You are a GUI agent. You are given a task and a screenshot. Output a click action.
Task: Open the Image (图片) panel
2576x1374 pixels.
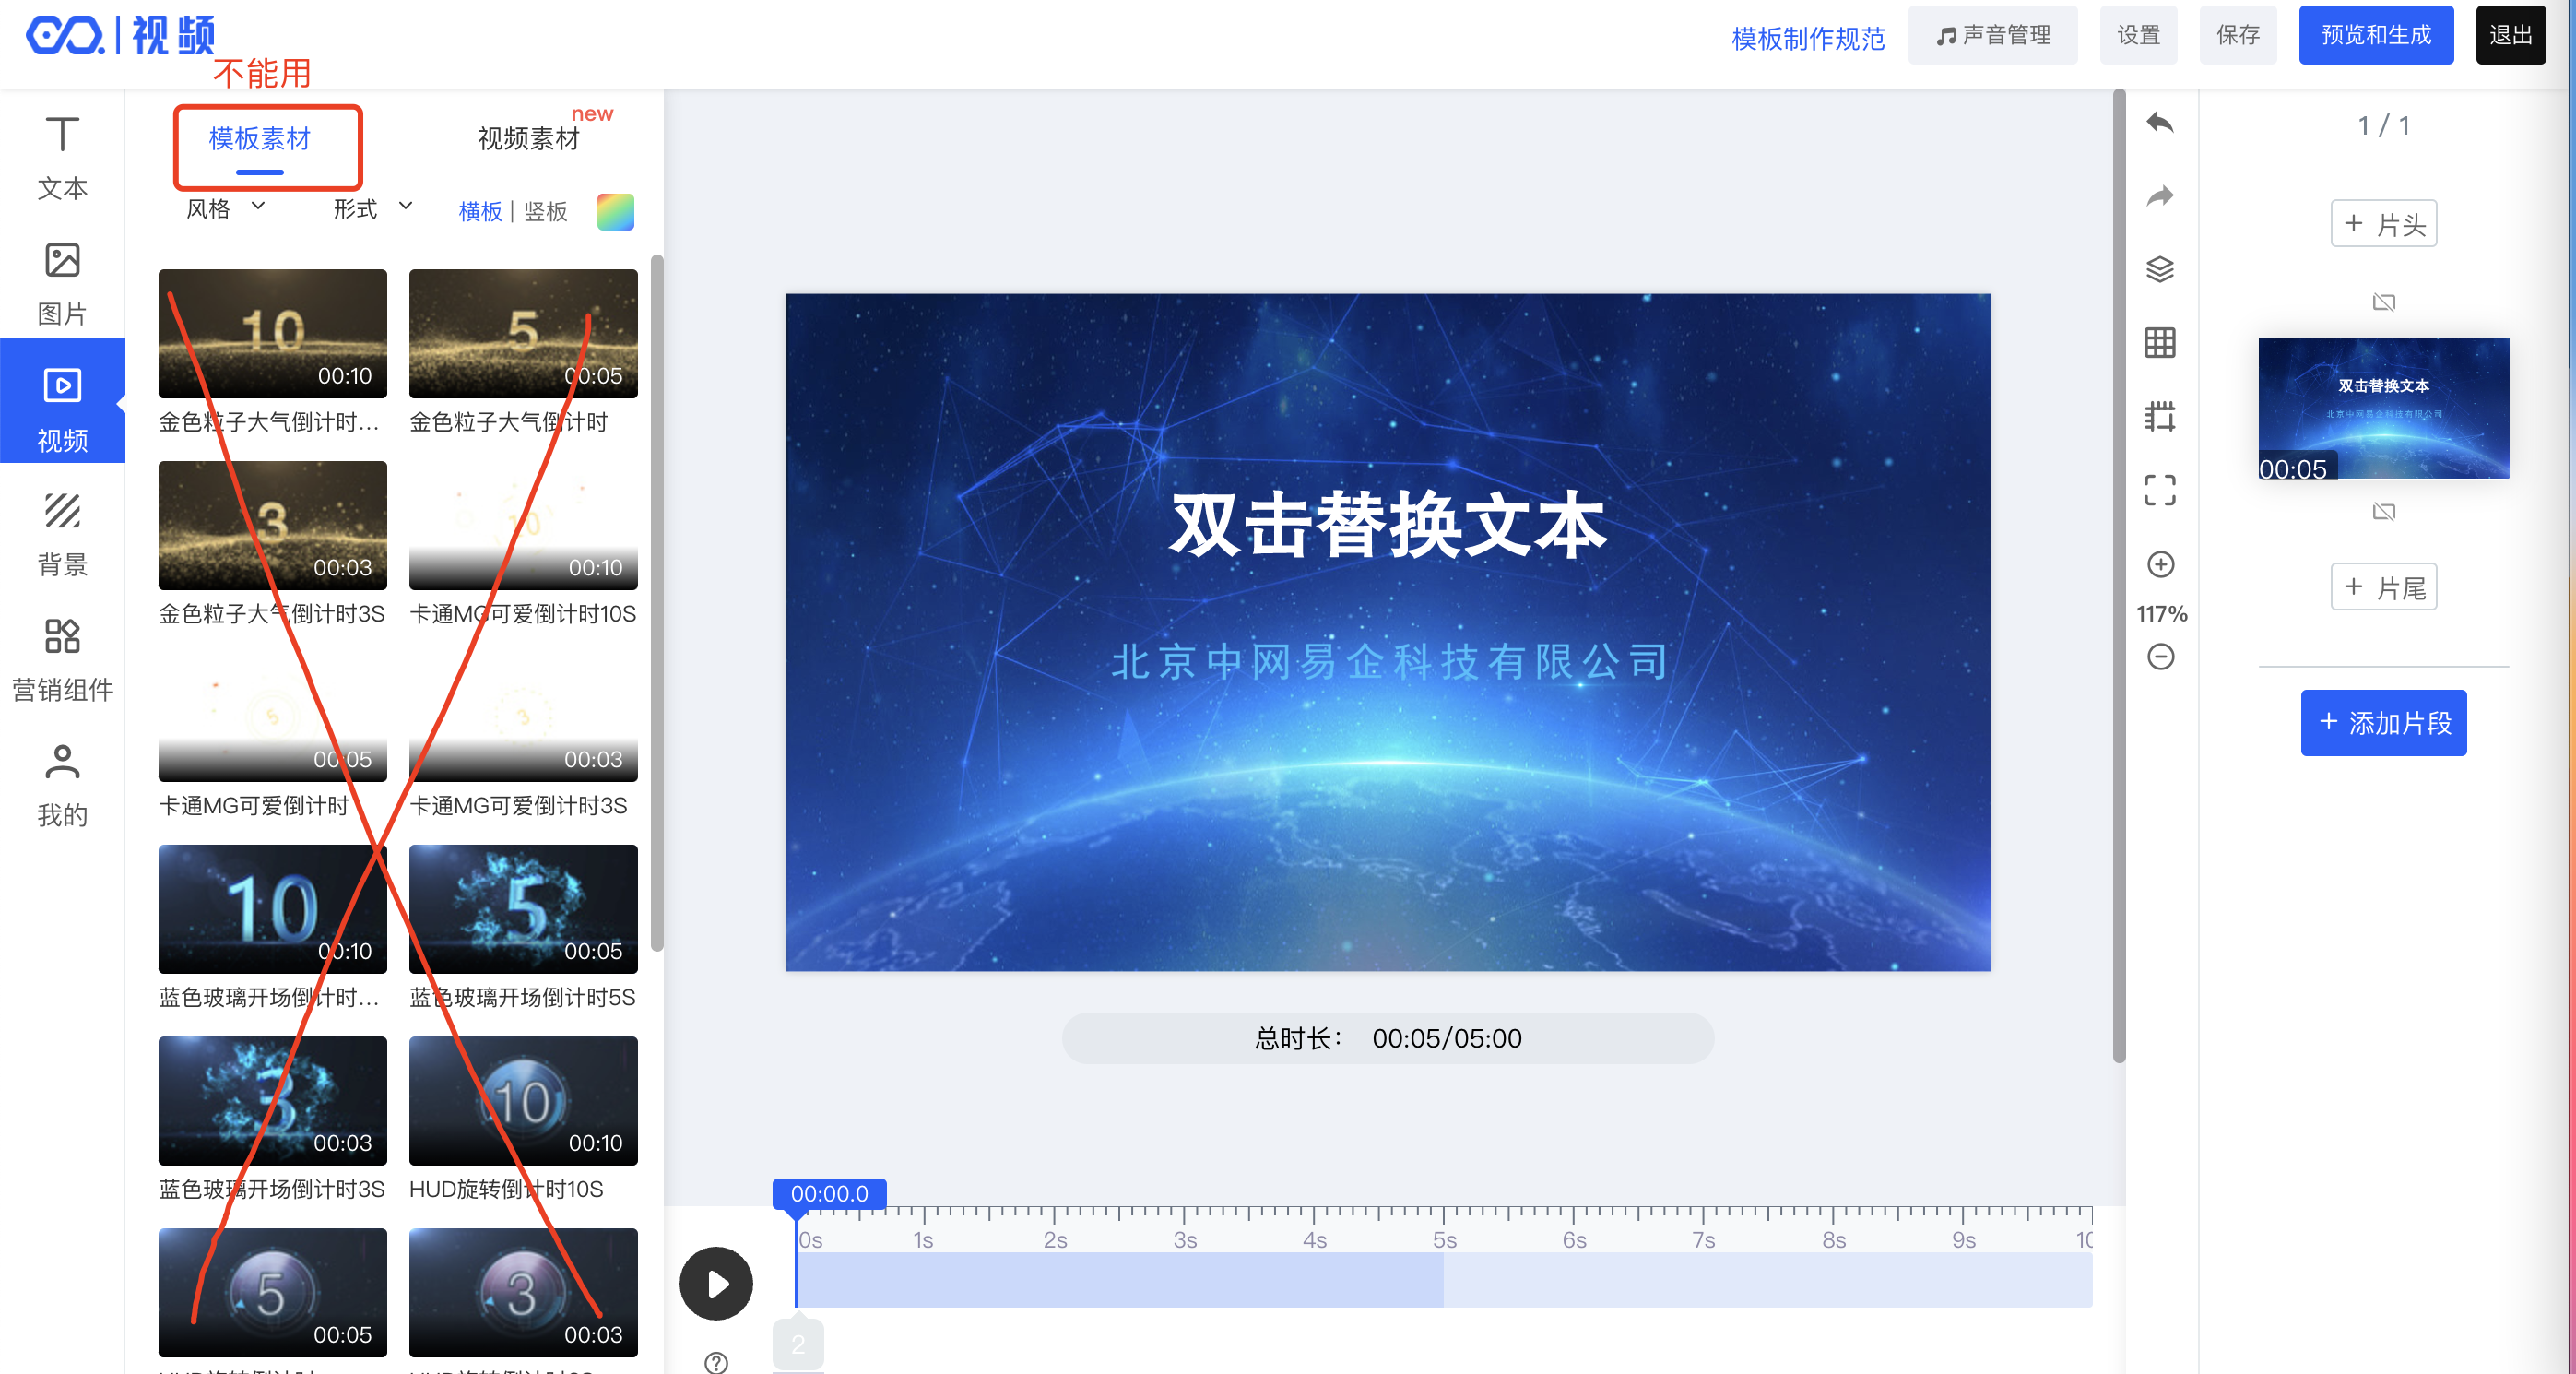[62, 283]
